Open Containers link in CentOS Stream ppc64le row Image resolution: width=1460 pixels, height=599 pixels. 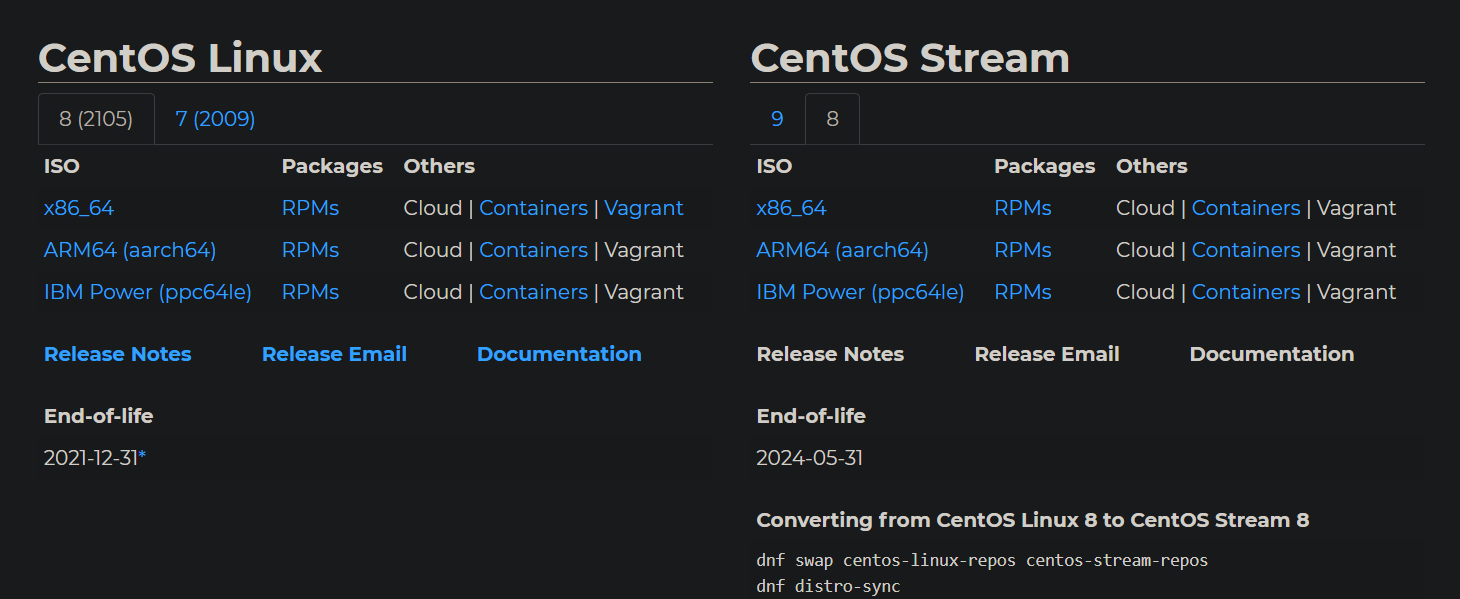(x=1246, y=292)
